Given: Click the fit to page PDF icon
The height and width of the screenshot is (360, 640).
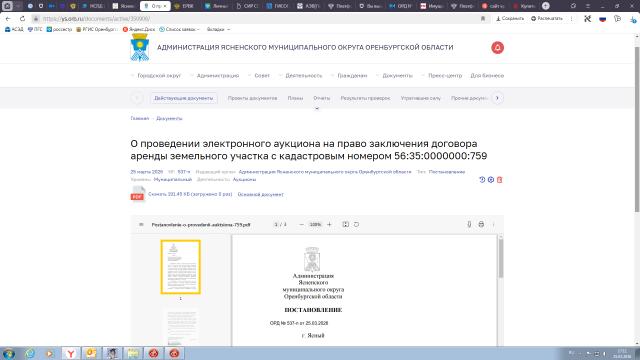Looking at the screenshot, I should click(345, 224).
